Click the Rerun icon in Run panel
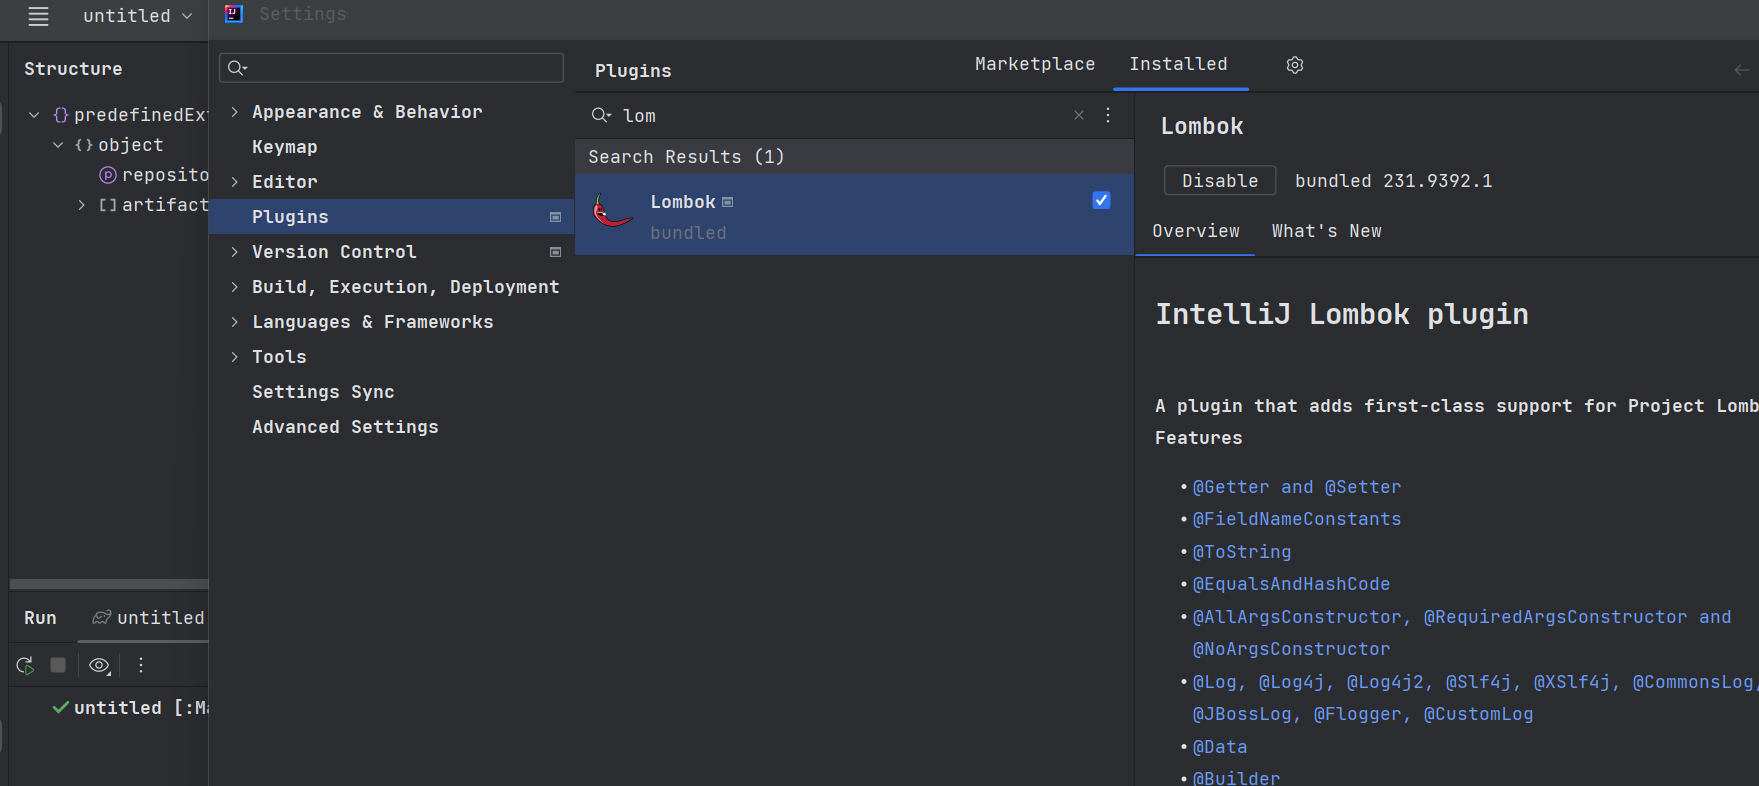The width and height of the screenshot is (1759, 786). [x=25, y=665]
